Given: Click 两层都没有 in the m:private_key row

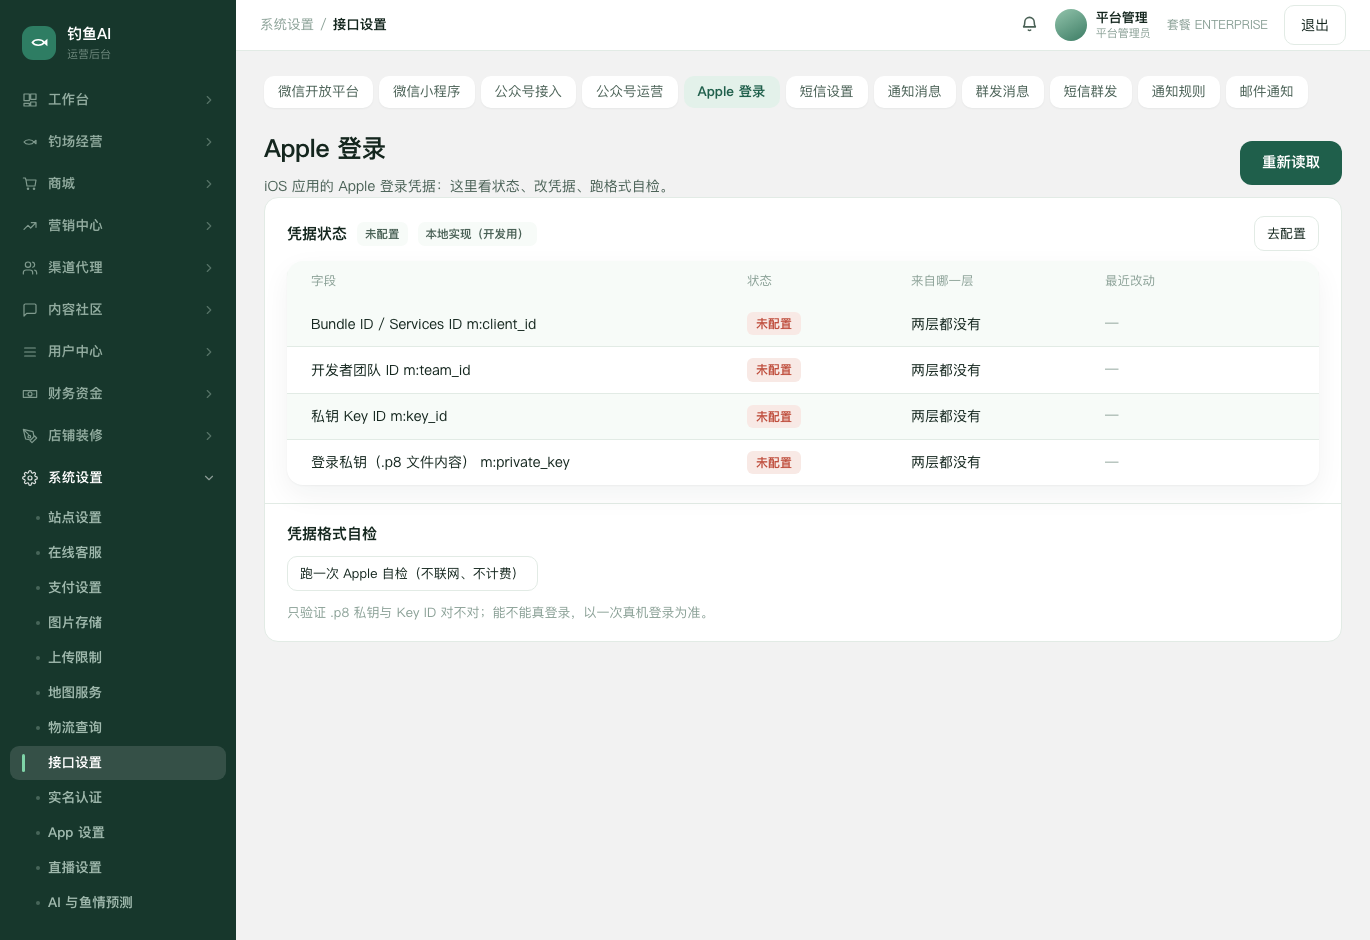Looking at the screenshot, I should point(946,462).
